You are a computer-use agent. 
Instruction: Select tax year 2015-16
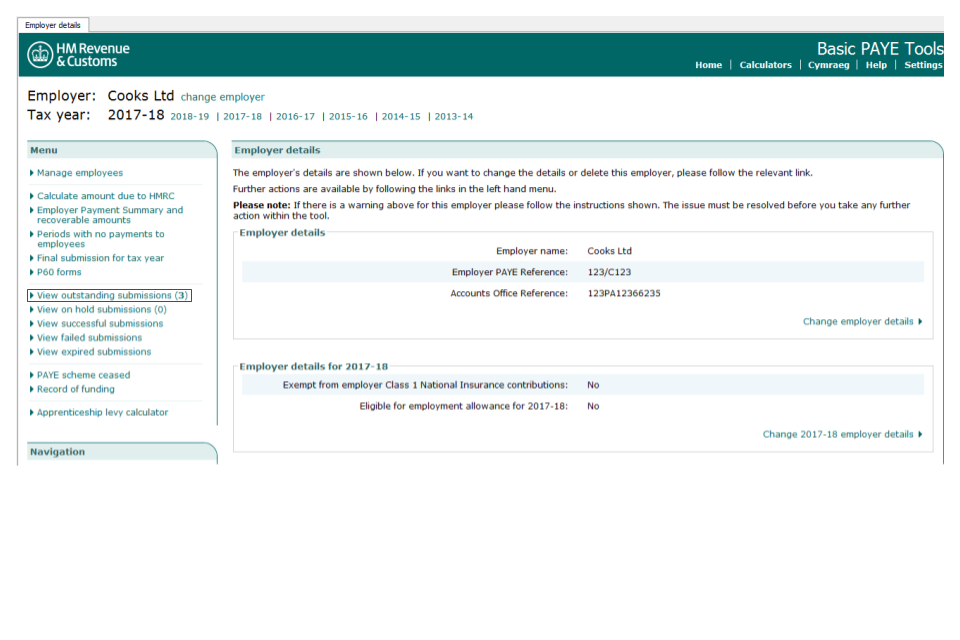pyautogui.click(x=348, y=116)
